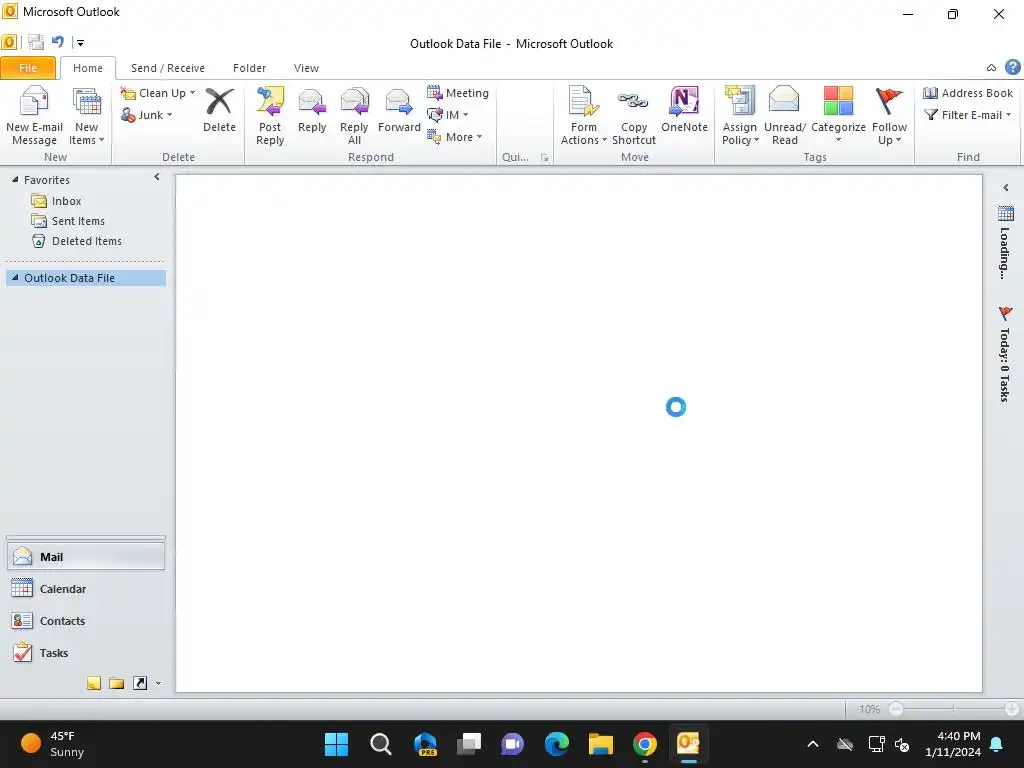
Task: Click the Undo quick access icon
Action: pos(58,42)
